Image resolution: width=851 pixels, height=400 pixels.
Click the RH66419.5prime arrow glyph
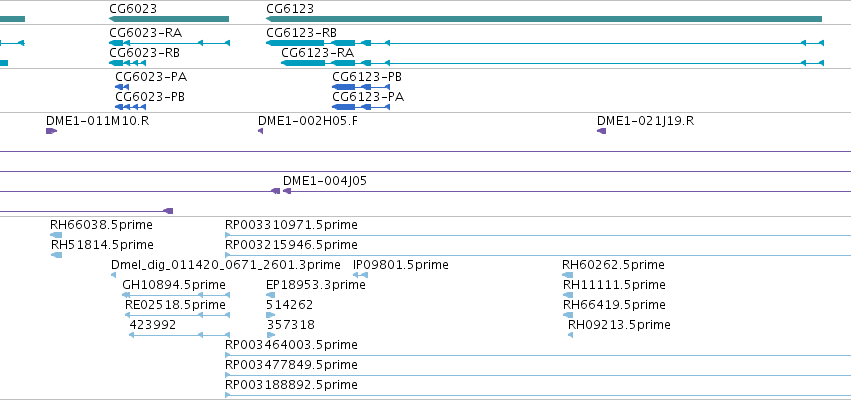click(x=568, y=315)
